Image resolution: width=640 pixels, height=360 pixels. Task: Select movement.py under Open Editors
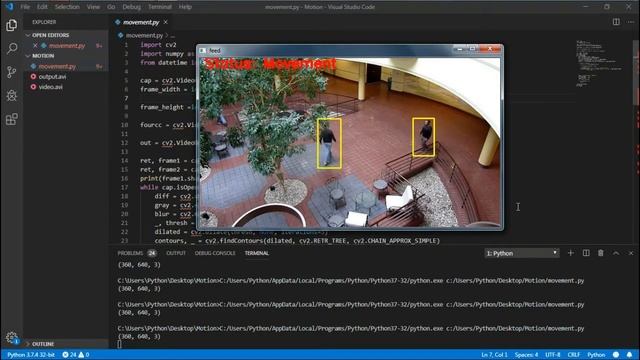[x=67, y=46]
